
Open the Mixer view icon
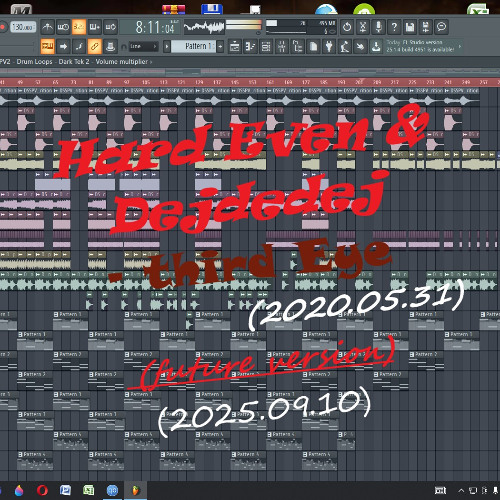click(282, 46)
